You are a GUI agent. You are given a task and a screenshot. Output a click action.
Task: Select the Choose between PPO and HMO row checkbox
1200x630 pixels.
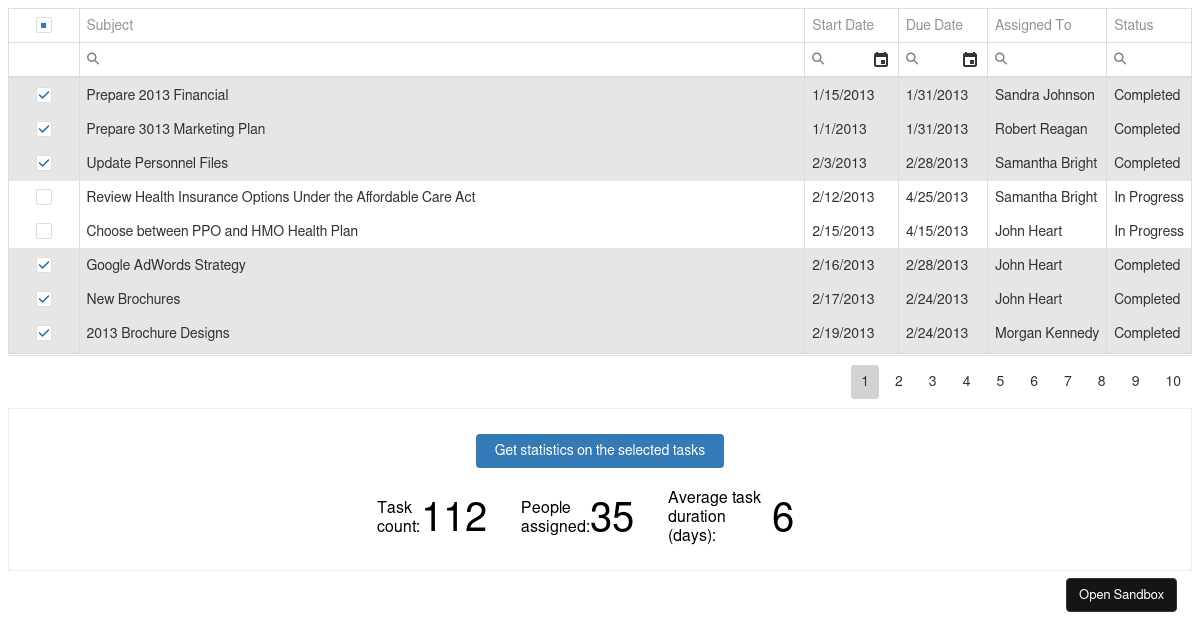coord(44,231)
